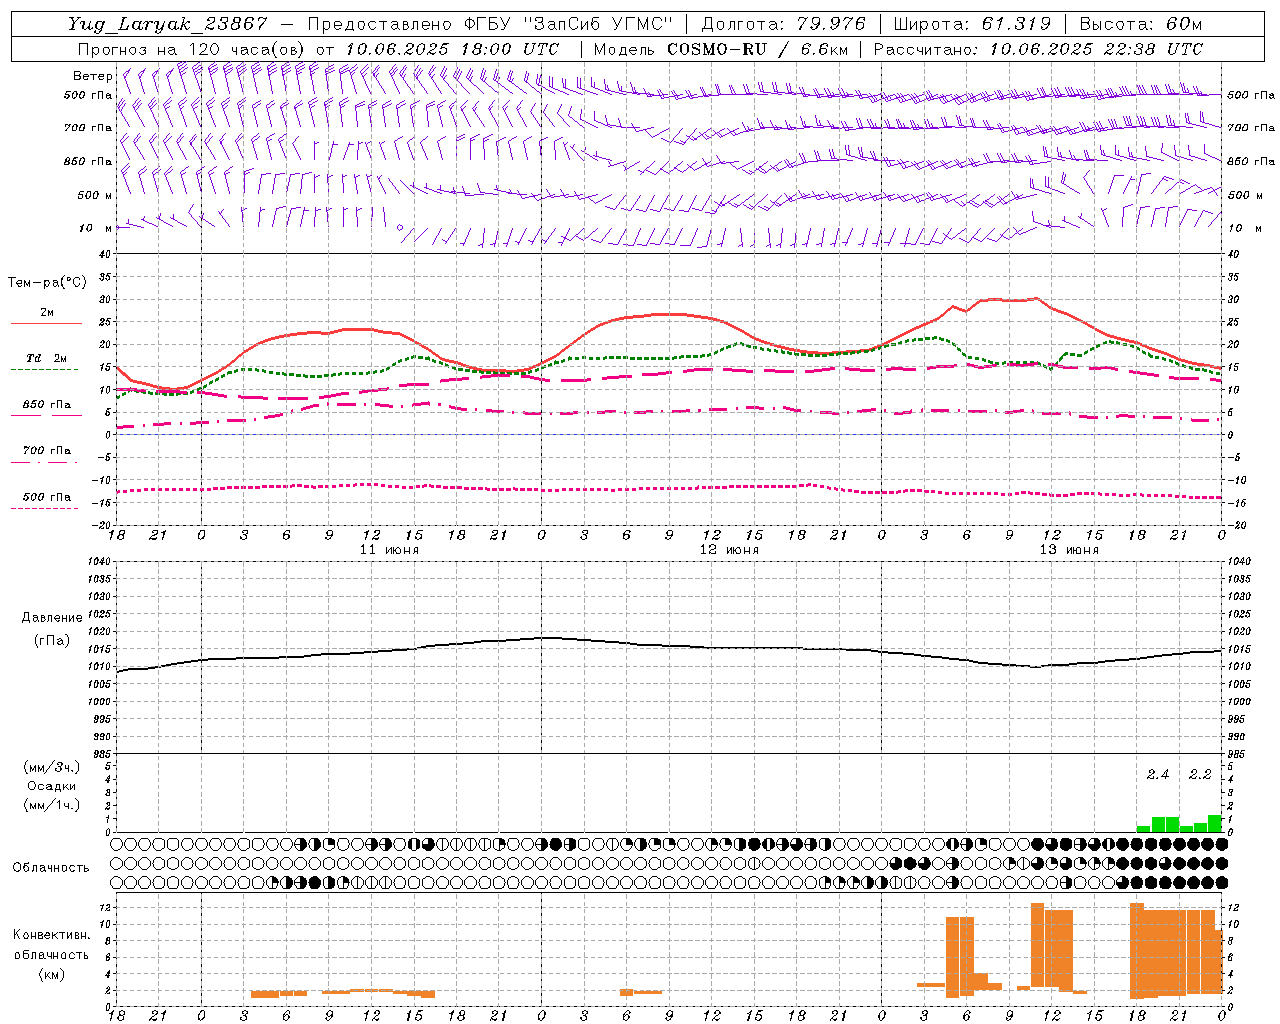1280x1024 pixels.
Task: Click the "(мм/3ч.)" precipitation unit label
Action: 51,767
